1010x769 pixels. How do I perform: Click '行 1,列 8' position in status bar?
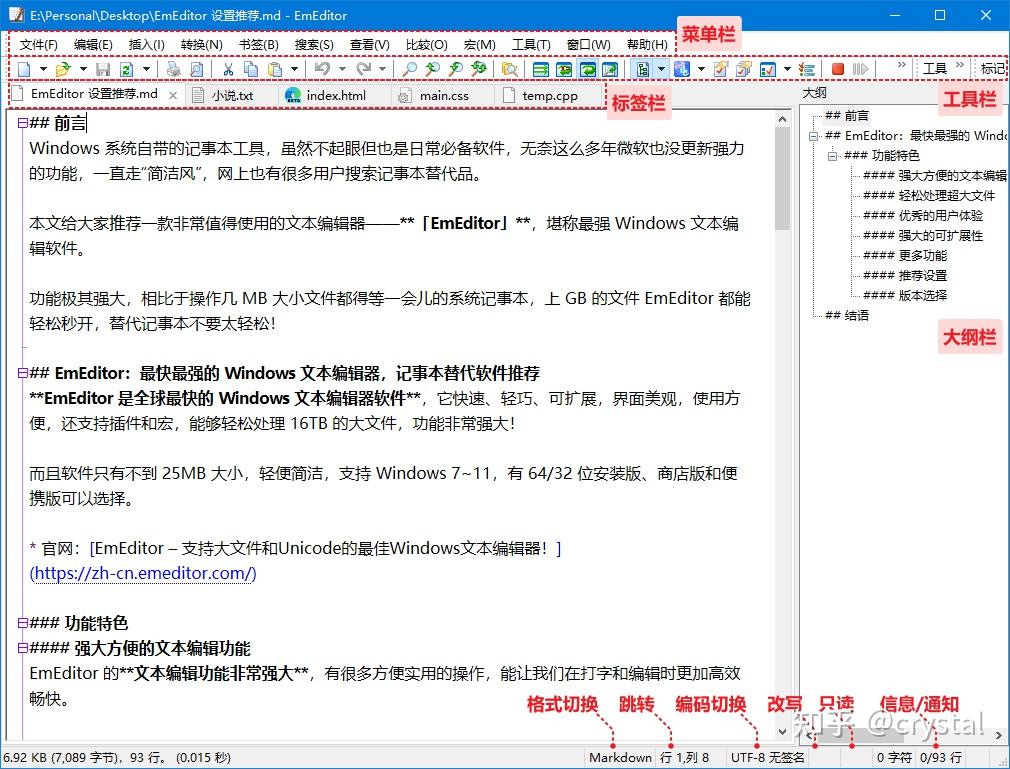[x=684, y=757]
